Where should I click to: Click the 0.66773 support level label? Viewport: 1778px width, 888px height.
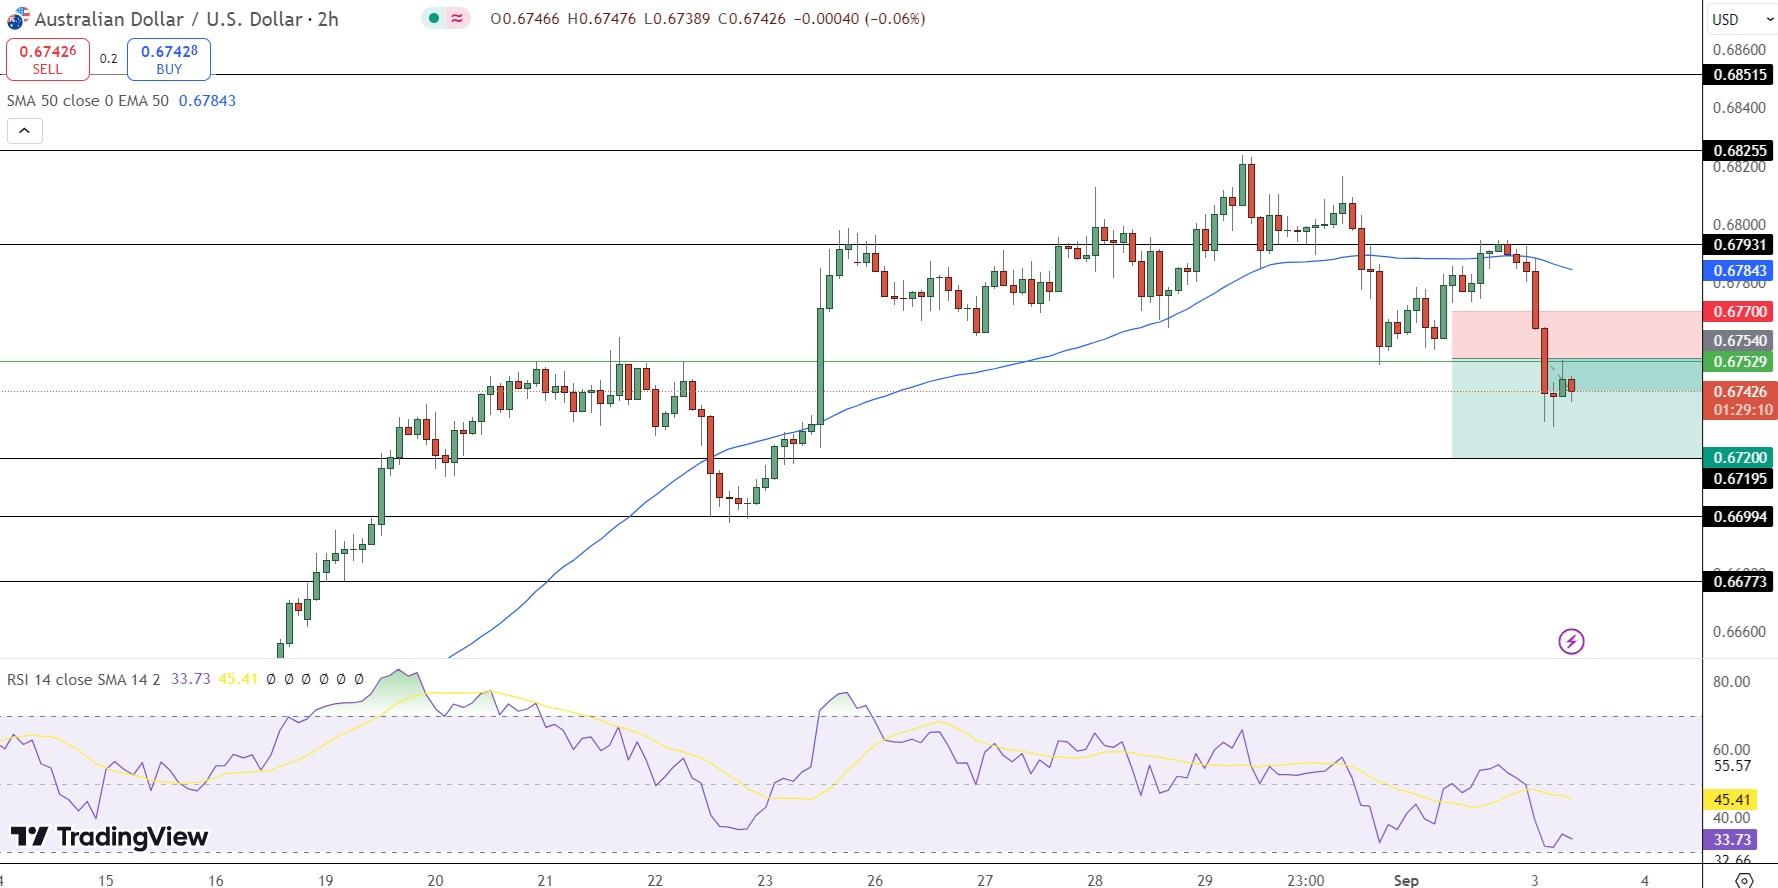(1739, 581)
